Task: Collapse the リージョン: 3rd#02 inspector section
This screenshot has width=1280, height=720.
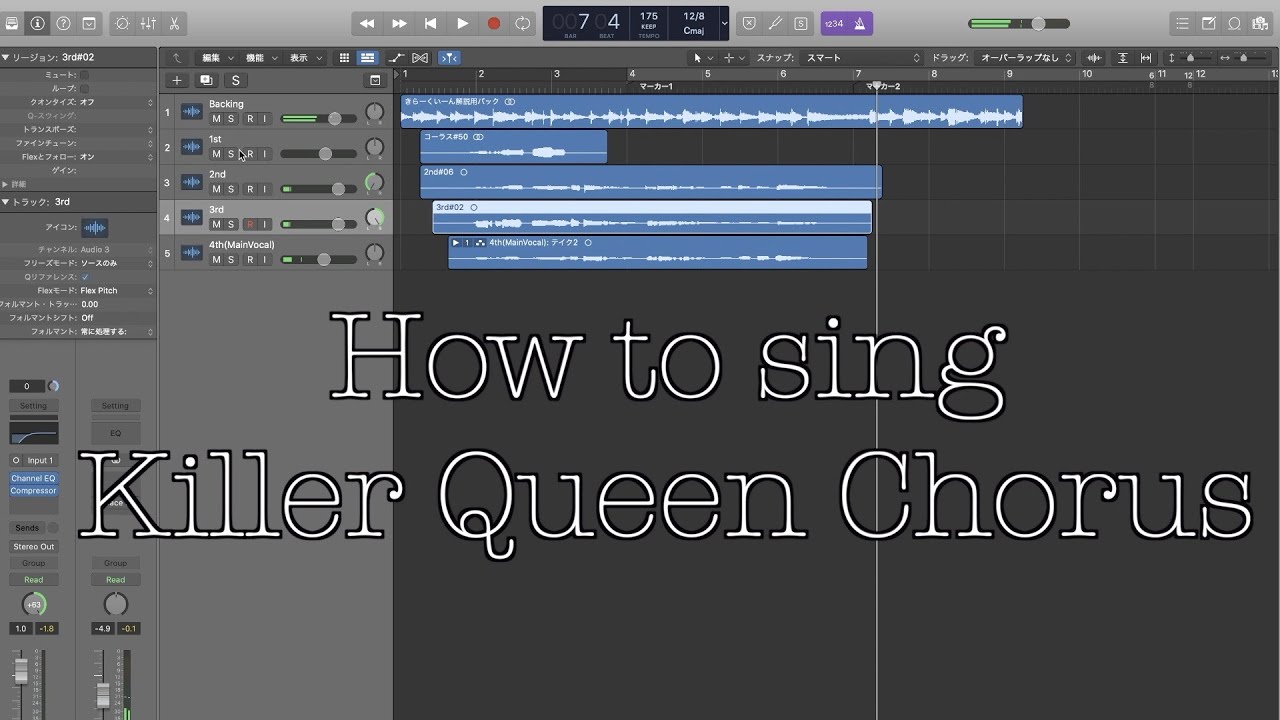Action: click(x=5, y=58)
